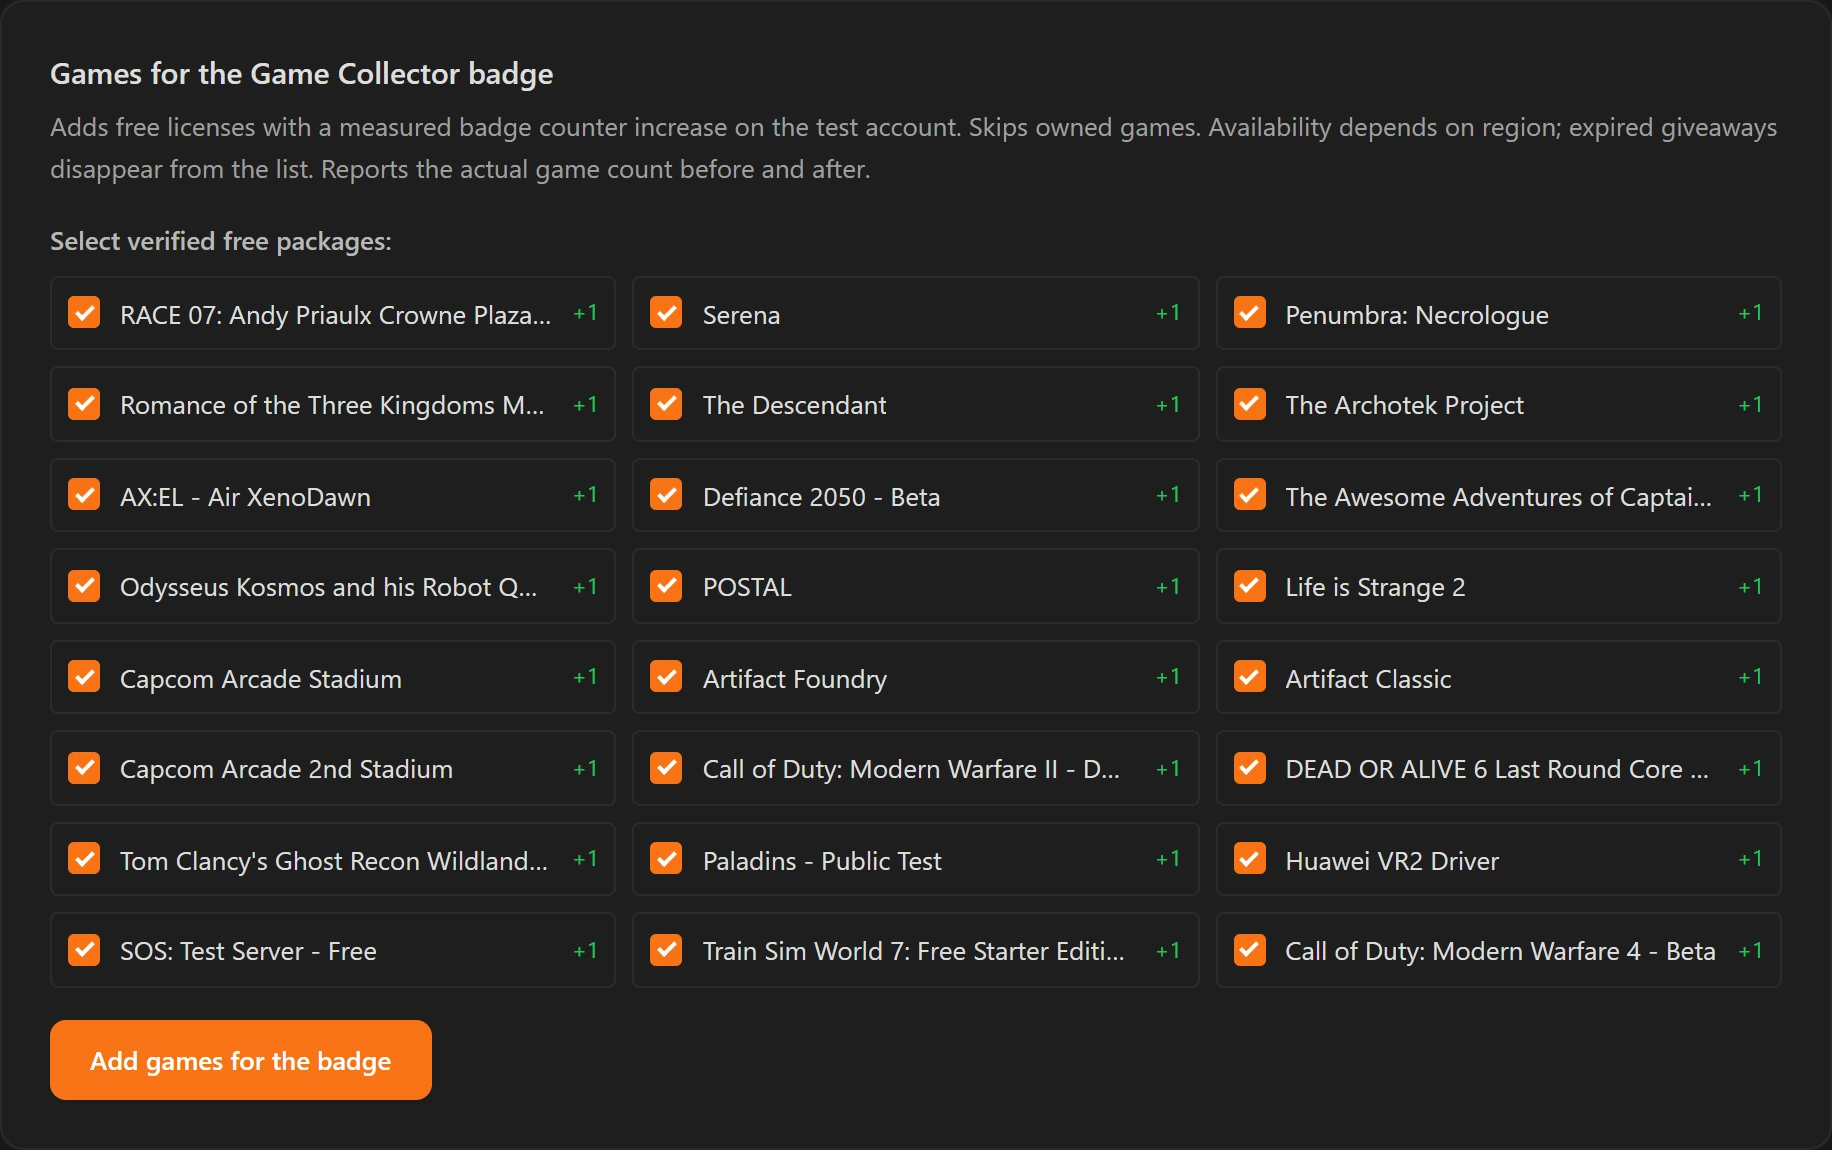Click the POSTAL game title text
The width and height of the screenshot is (1832, 1150).
[747, 587]
